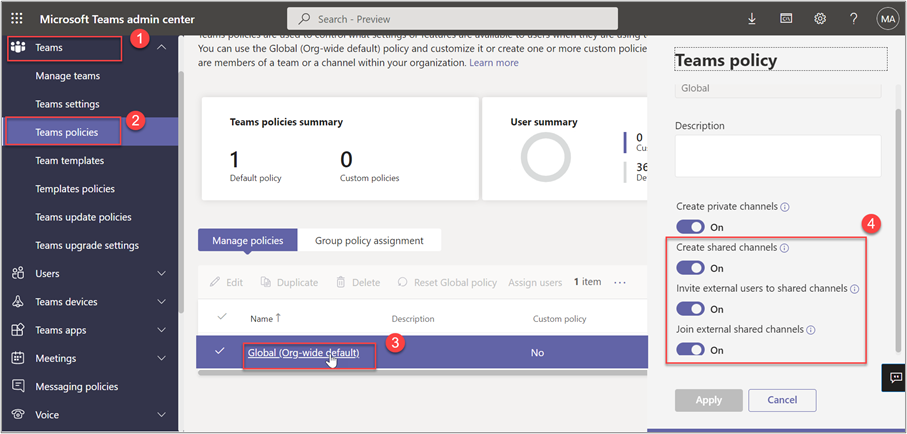Click the download icon in header
This screenshot has width=907, height=434.
(752, 18)
